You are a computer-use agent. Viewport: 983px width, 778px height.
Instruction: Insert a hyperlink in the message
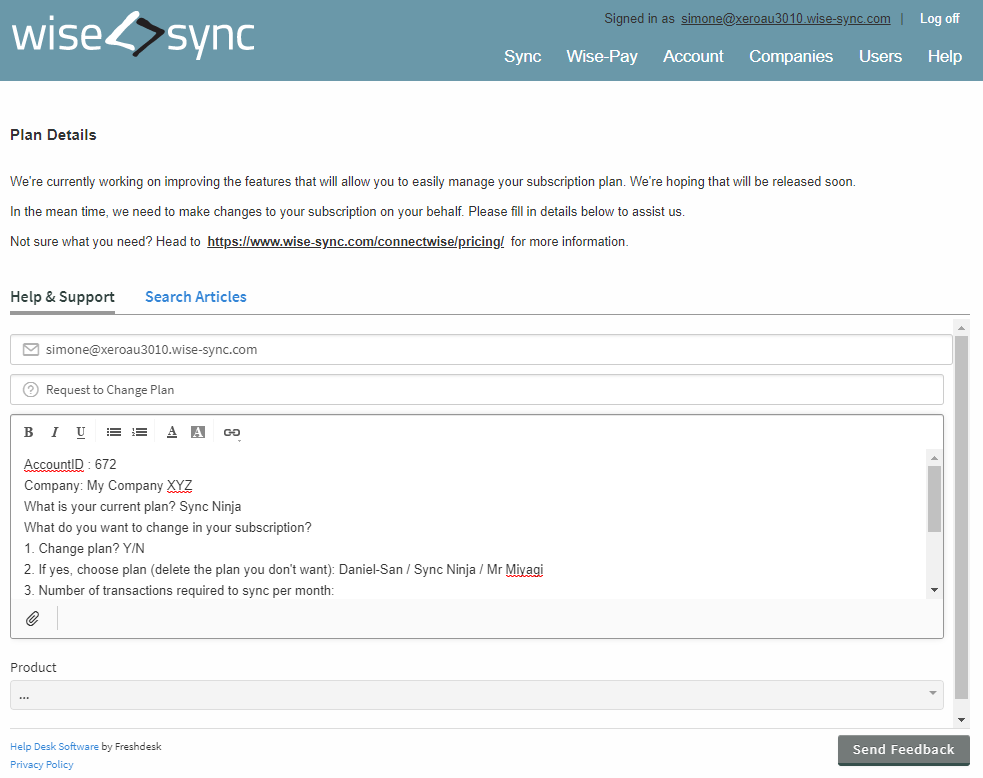232,433
